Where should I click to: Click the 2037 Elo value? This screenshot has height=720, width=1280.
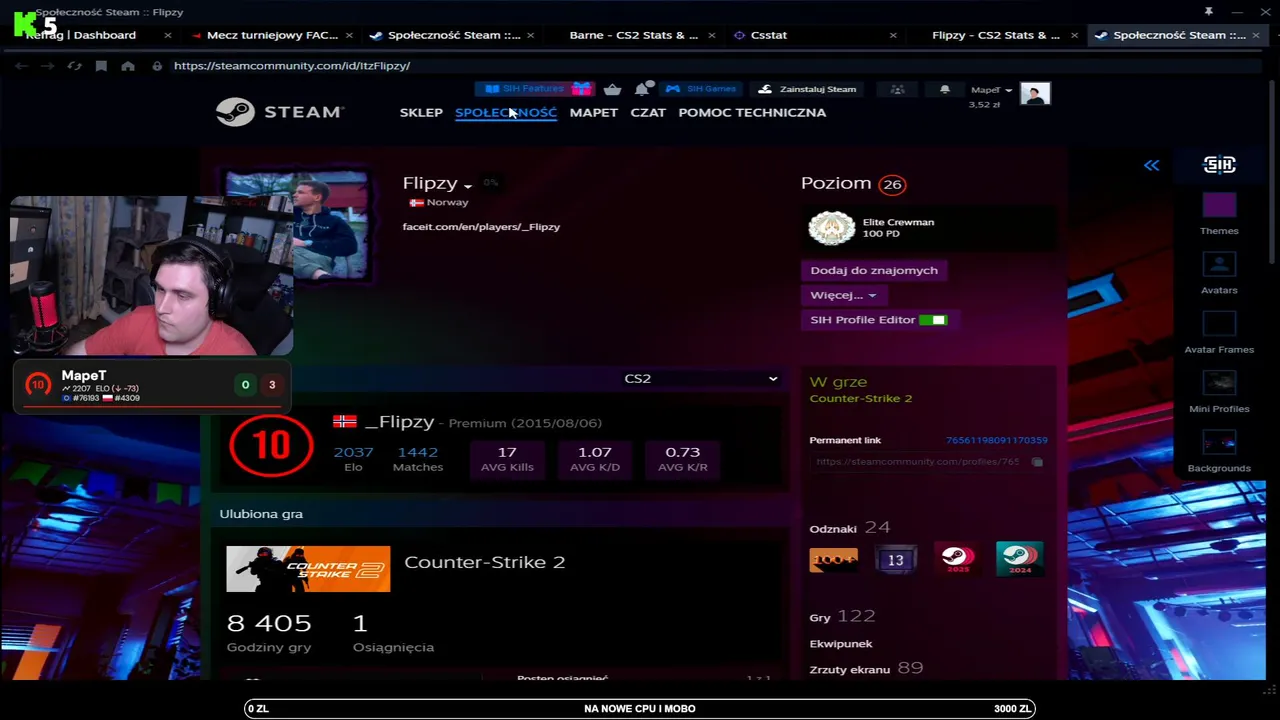click(x=353, y=452)
